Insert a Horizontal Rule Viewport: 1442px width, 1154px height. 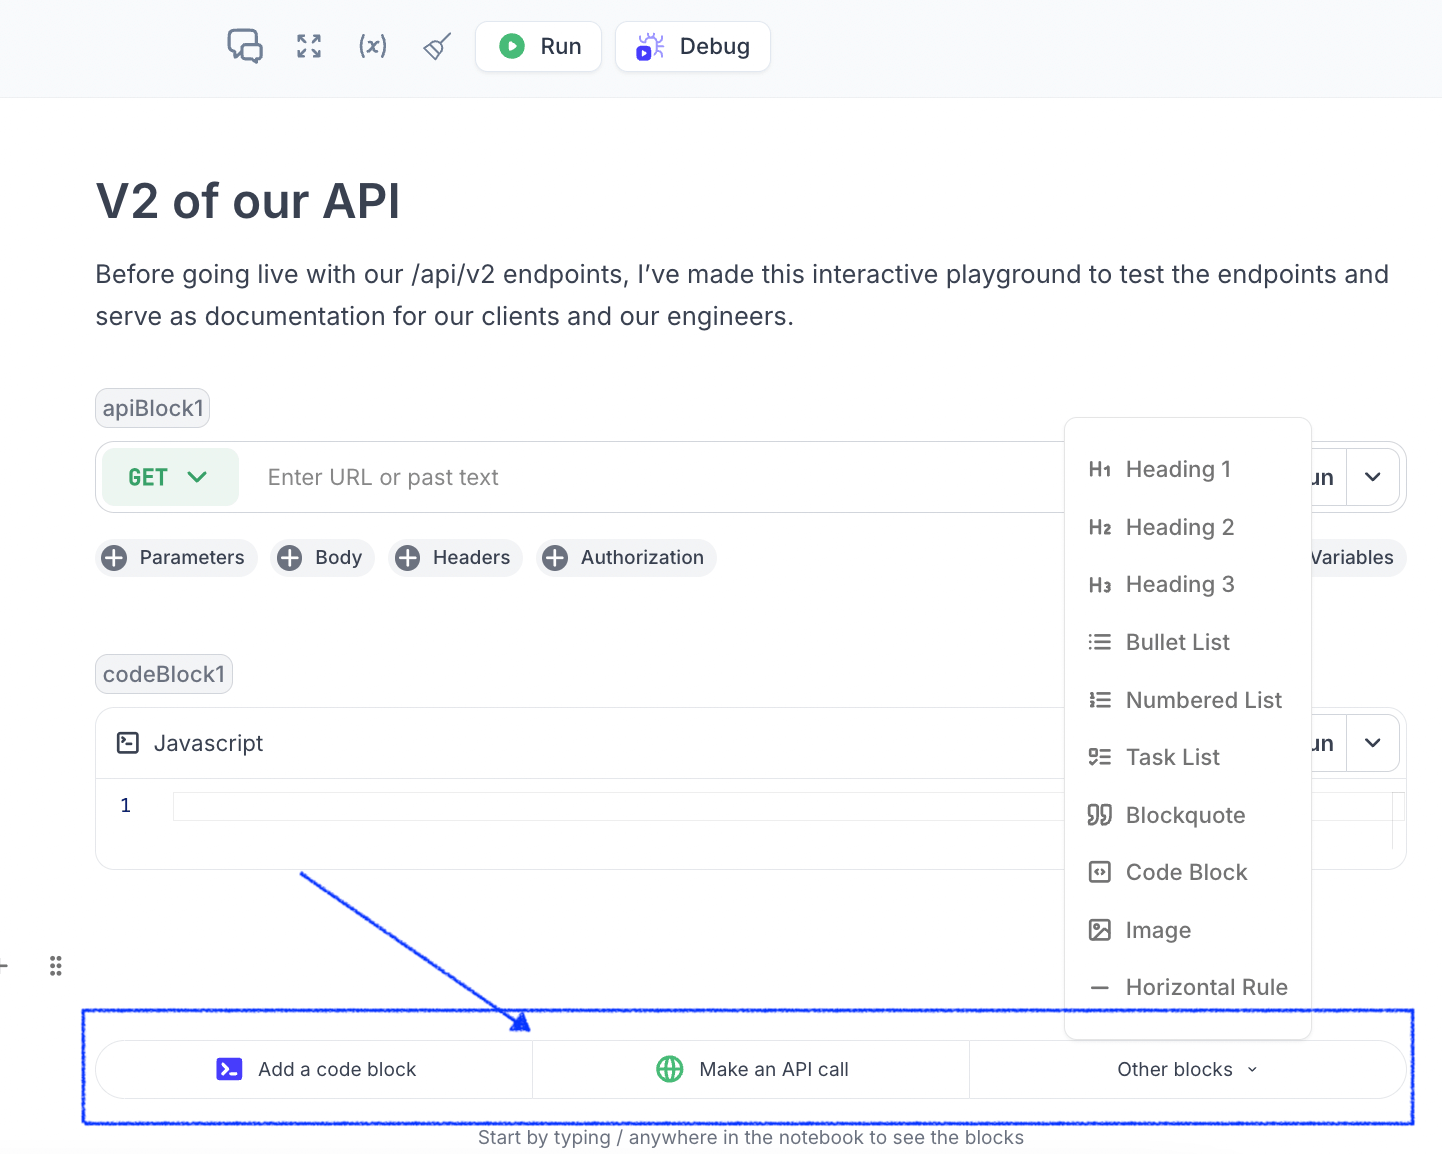pyautogui.click(x=1188, y=987)
